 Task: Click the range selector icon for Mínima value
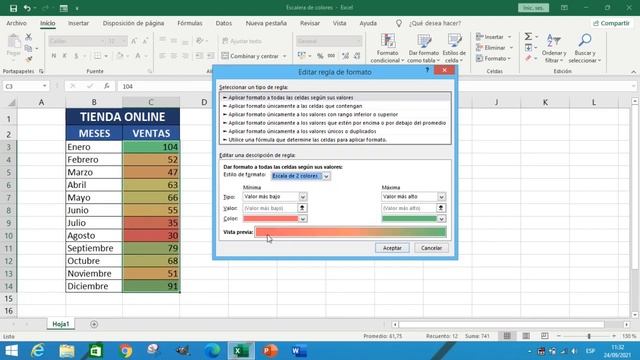pyautogui.click(x=302, y=208)
